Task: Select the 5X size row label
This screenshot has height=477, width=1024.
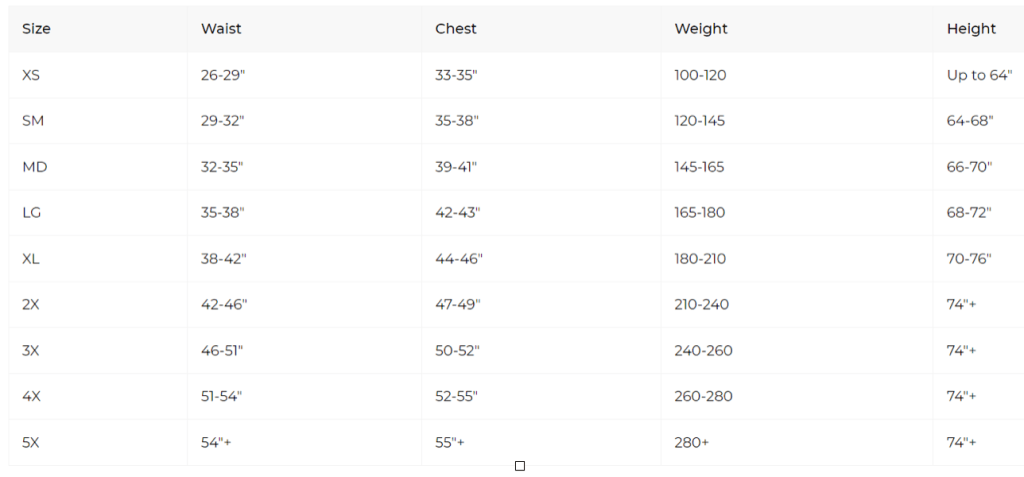Action: pyautogui.click(x=31, y=443)
